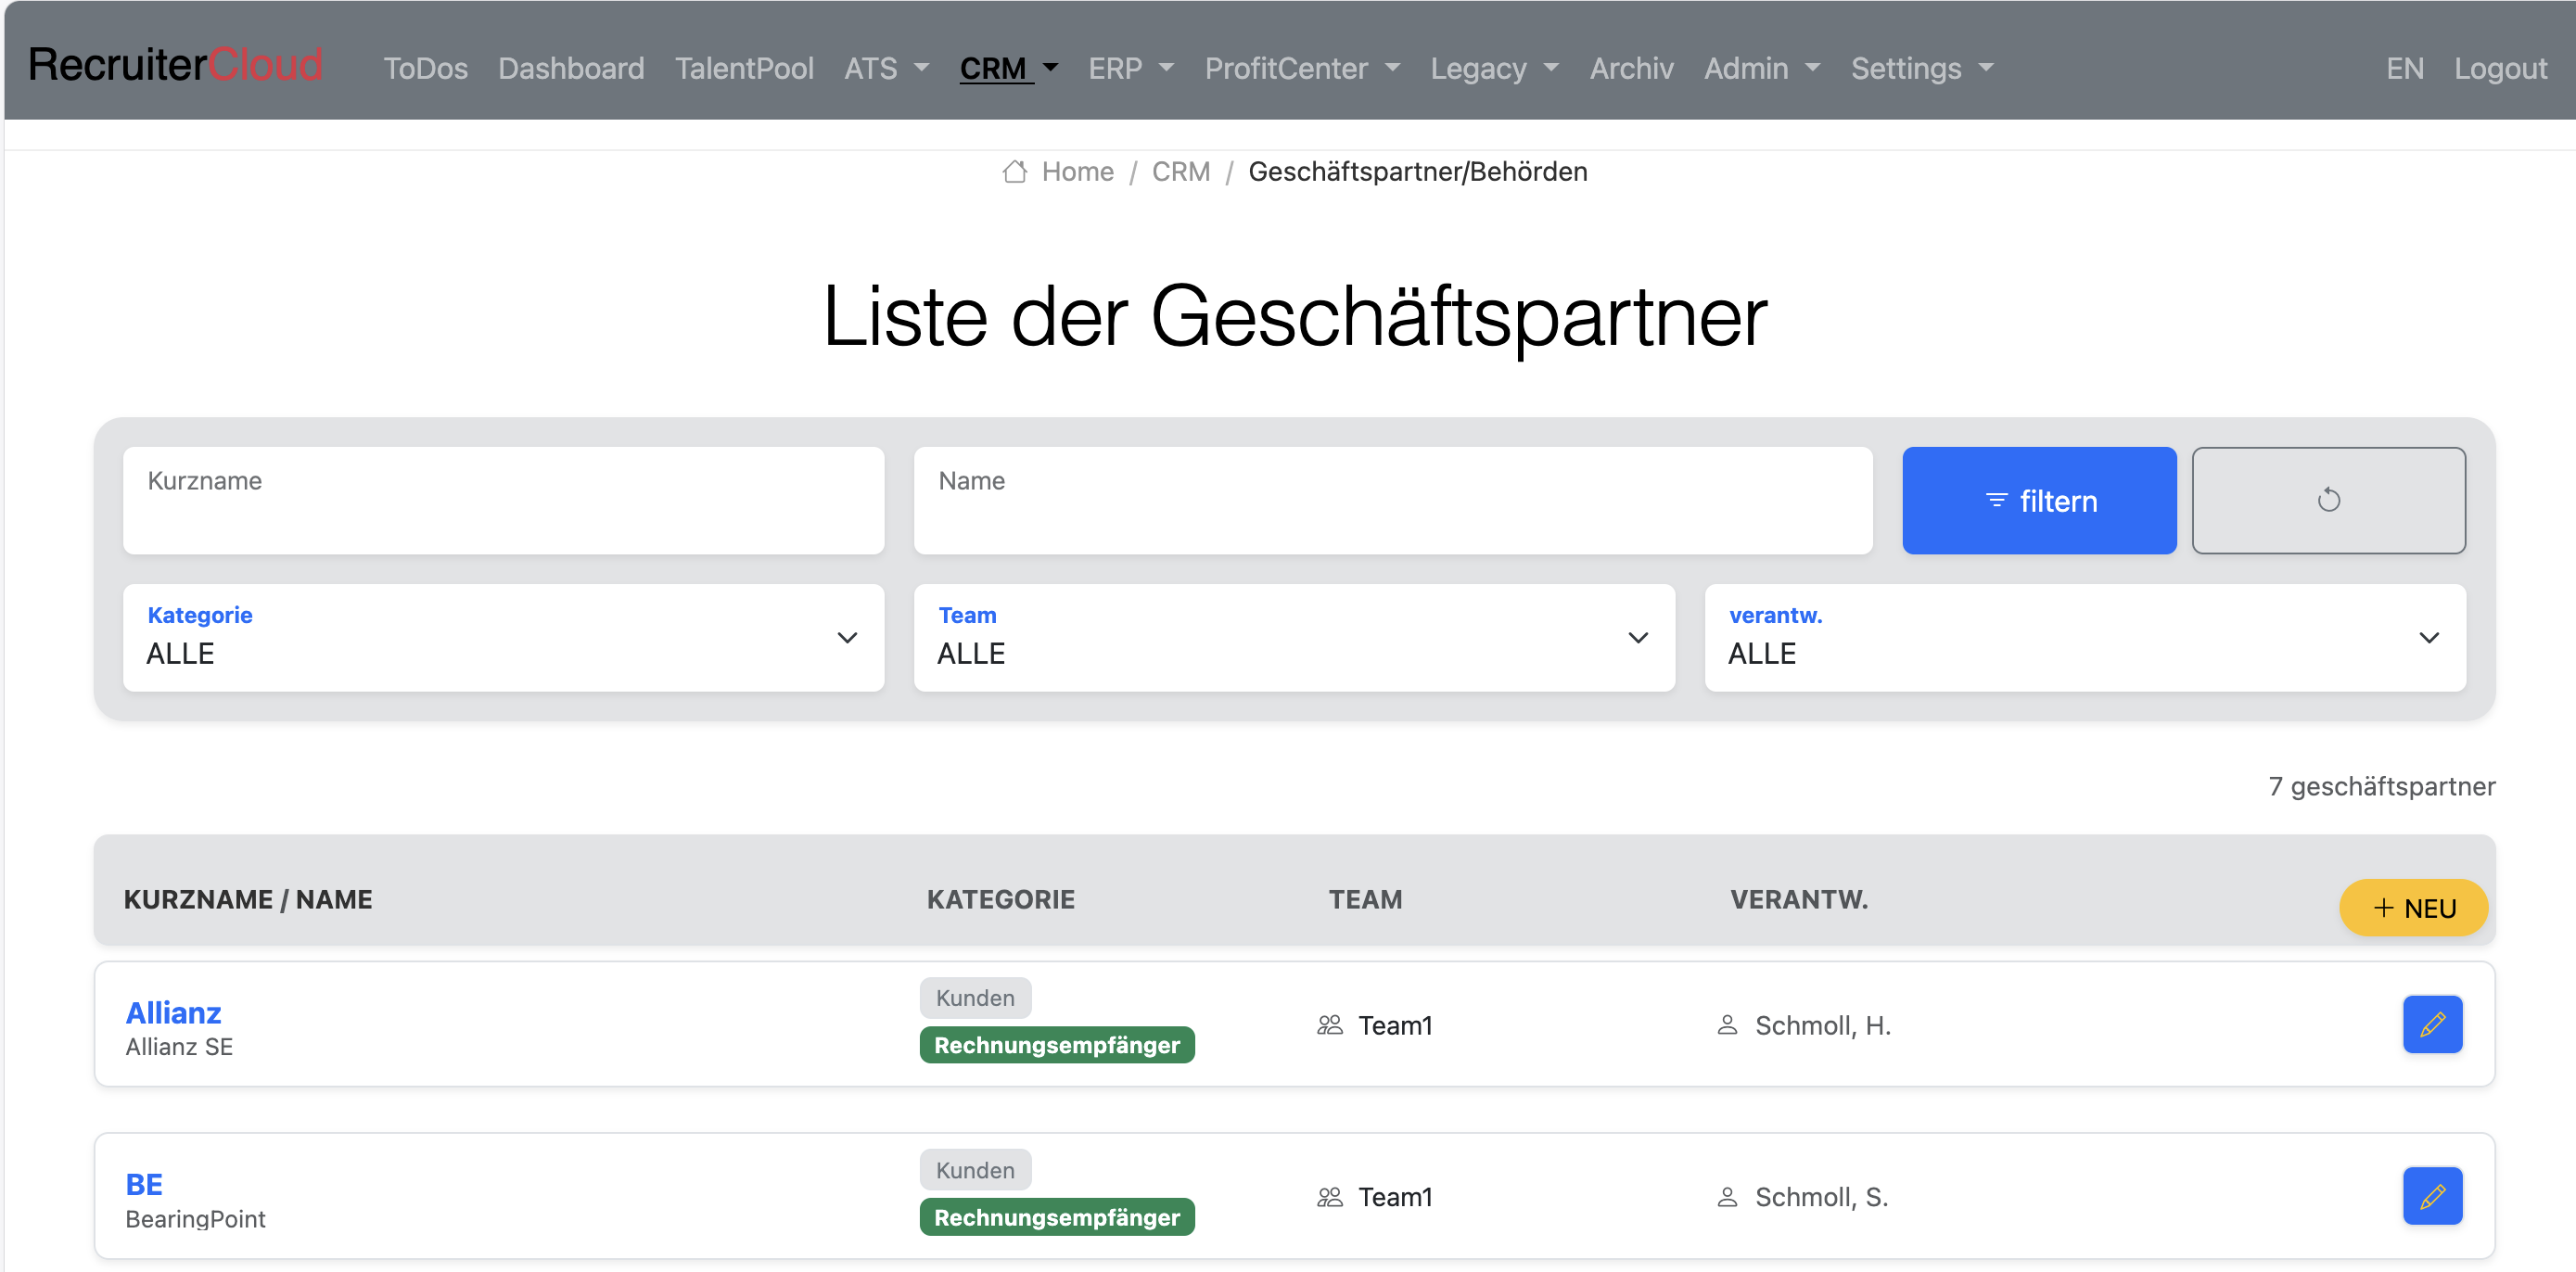
Task: Click the Home breadcrumb link
Action: [x=1077, y=172]
